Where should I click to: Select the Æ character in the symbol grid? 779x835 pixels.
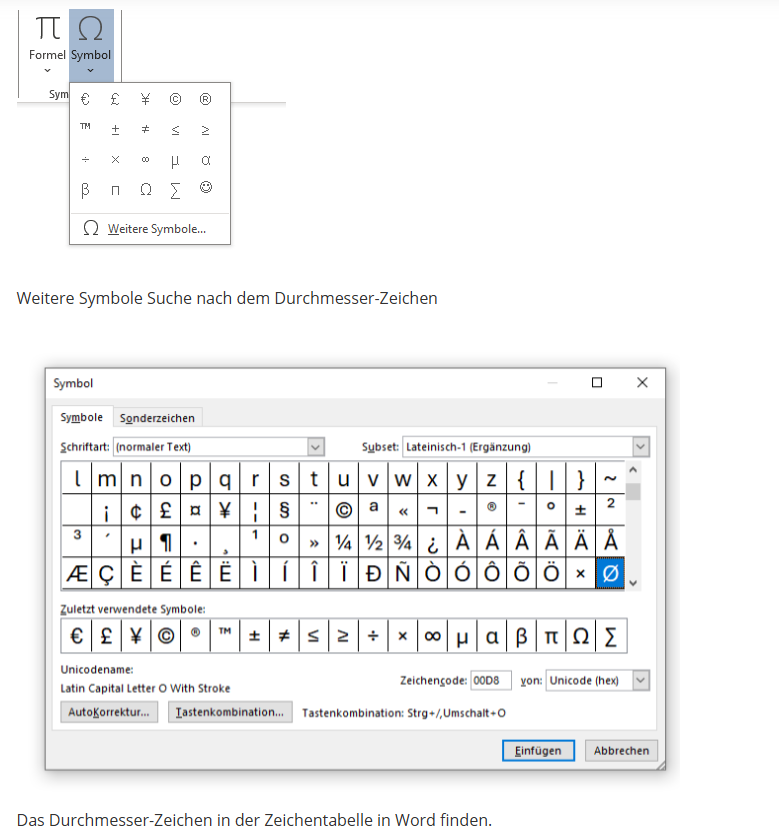click(77, 573)
